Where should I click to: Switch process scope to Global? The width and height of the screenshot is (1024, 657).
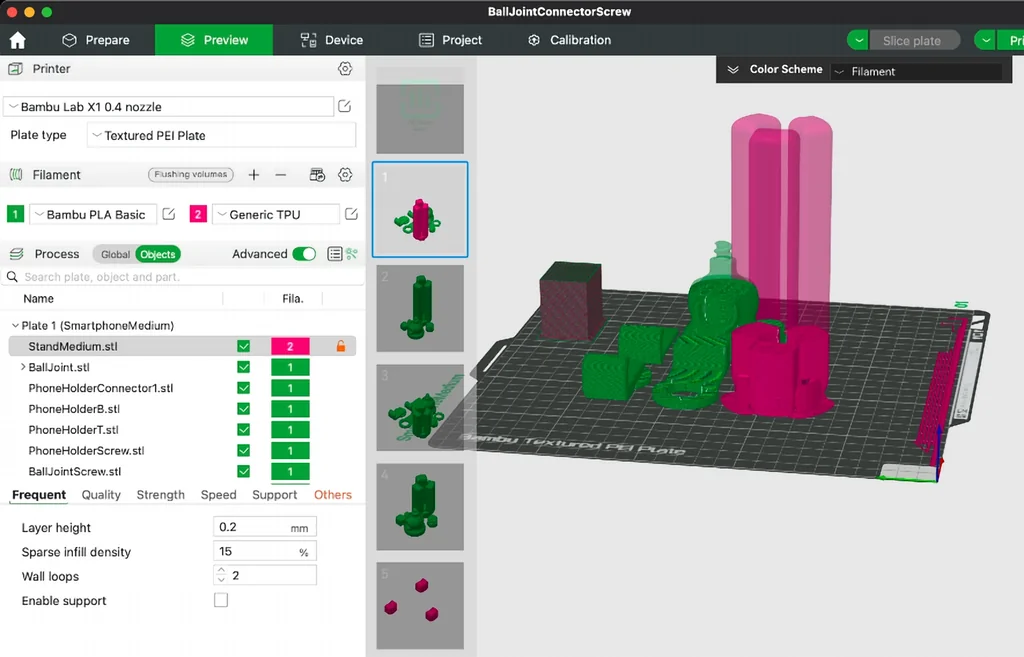click(114, 254)
